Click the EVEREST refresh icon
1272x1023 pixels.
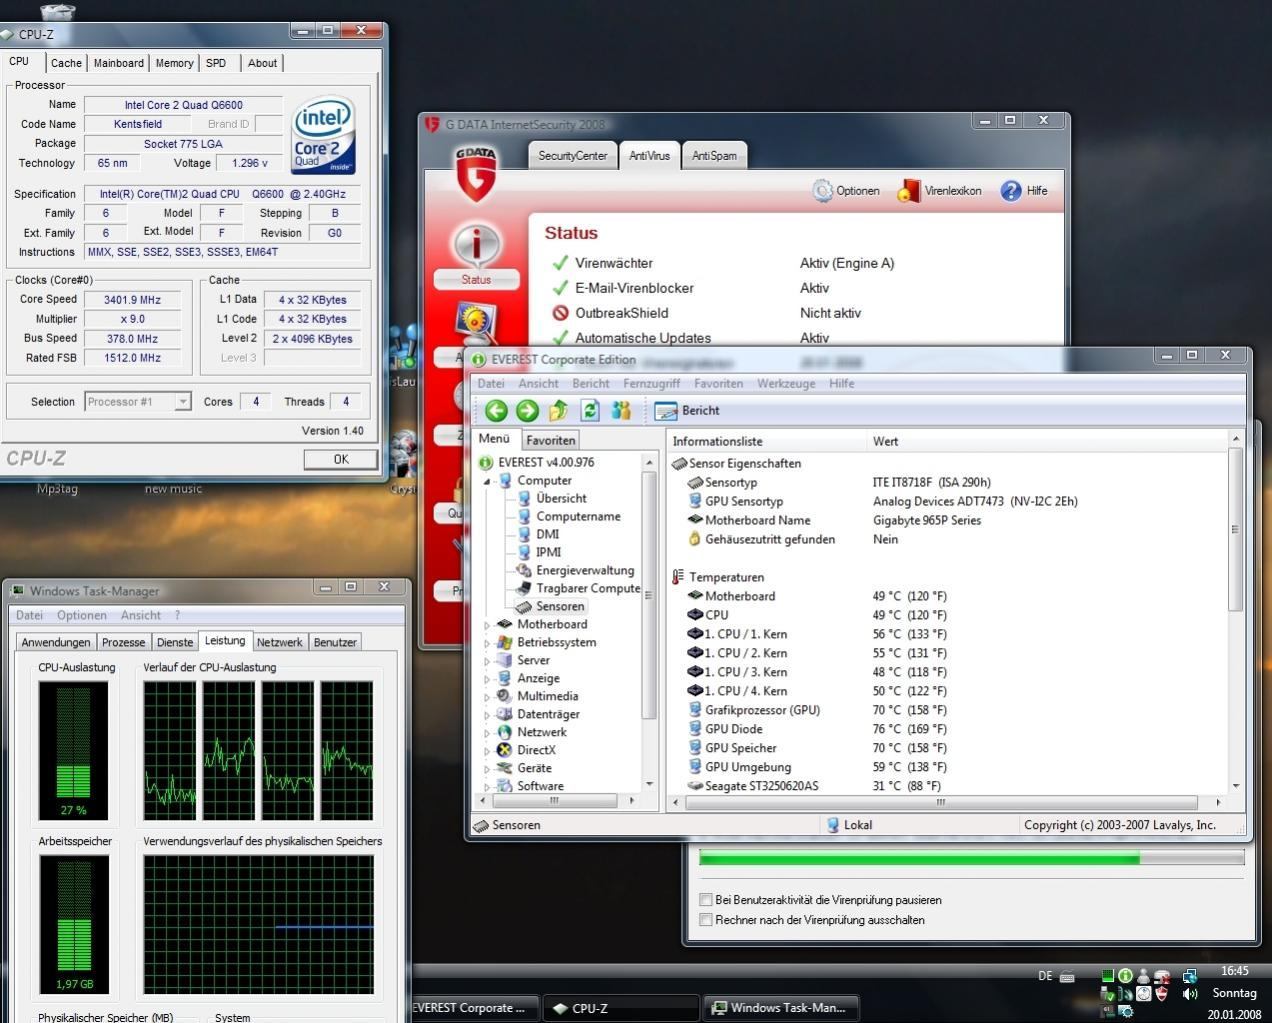(x=590, y=411)
